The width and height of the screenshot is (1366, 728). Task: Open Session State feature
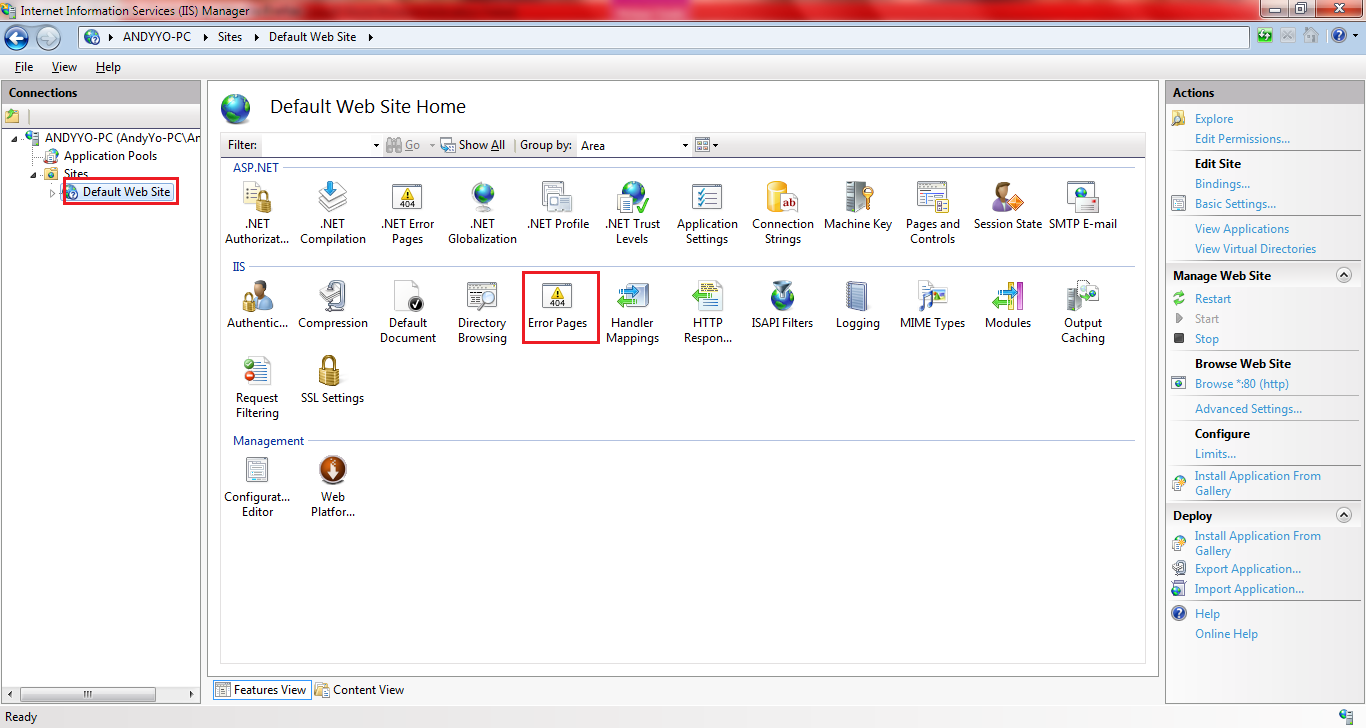(1008, 206)
